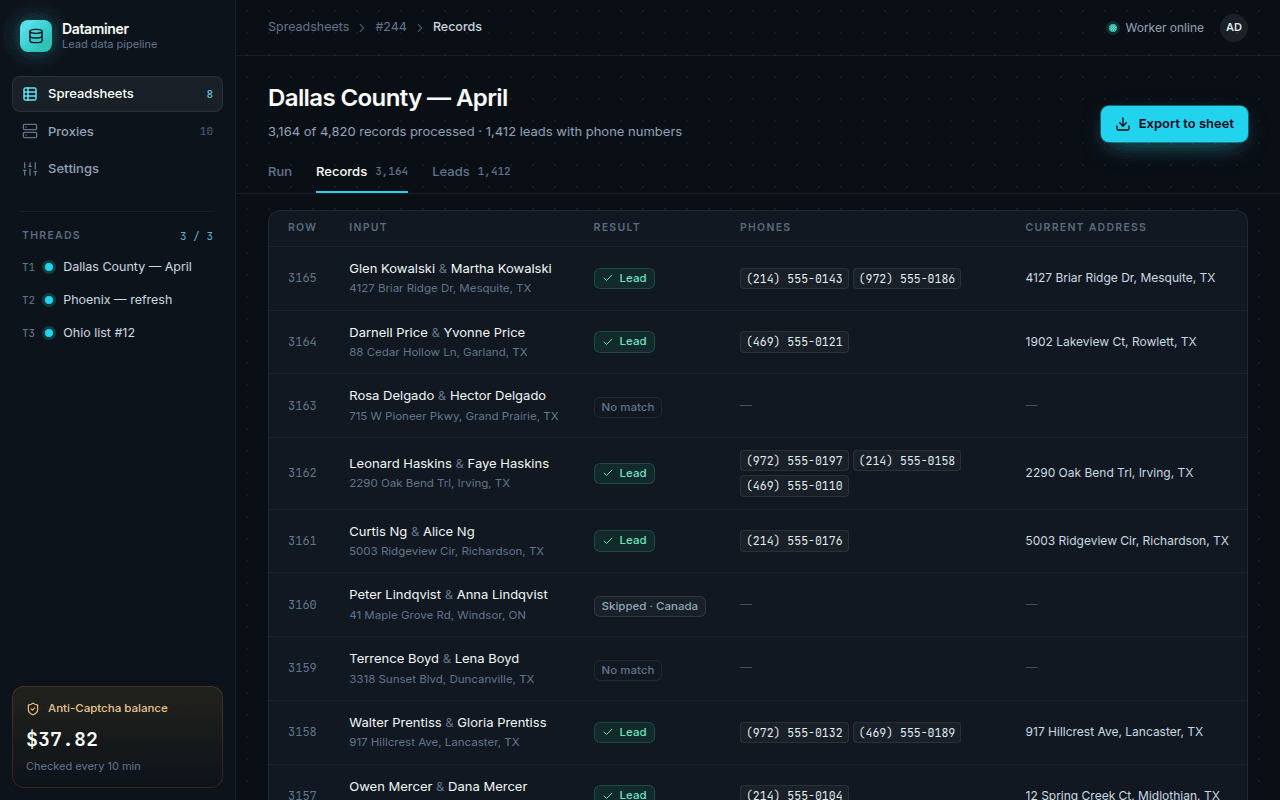Click the Lead badge on Glen Kowalski row

(x=624, y=278)
